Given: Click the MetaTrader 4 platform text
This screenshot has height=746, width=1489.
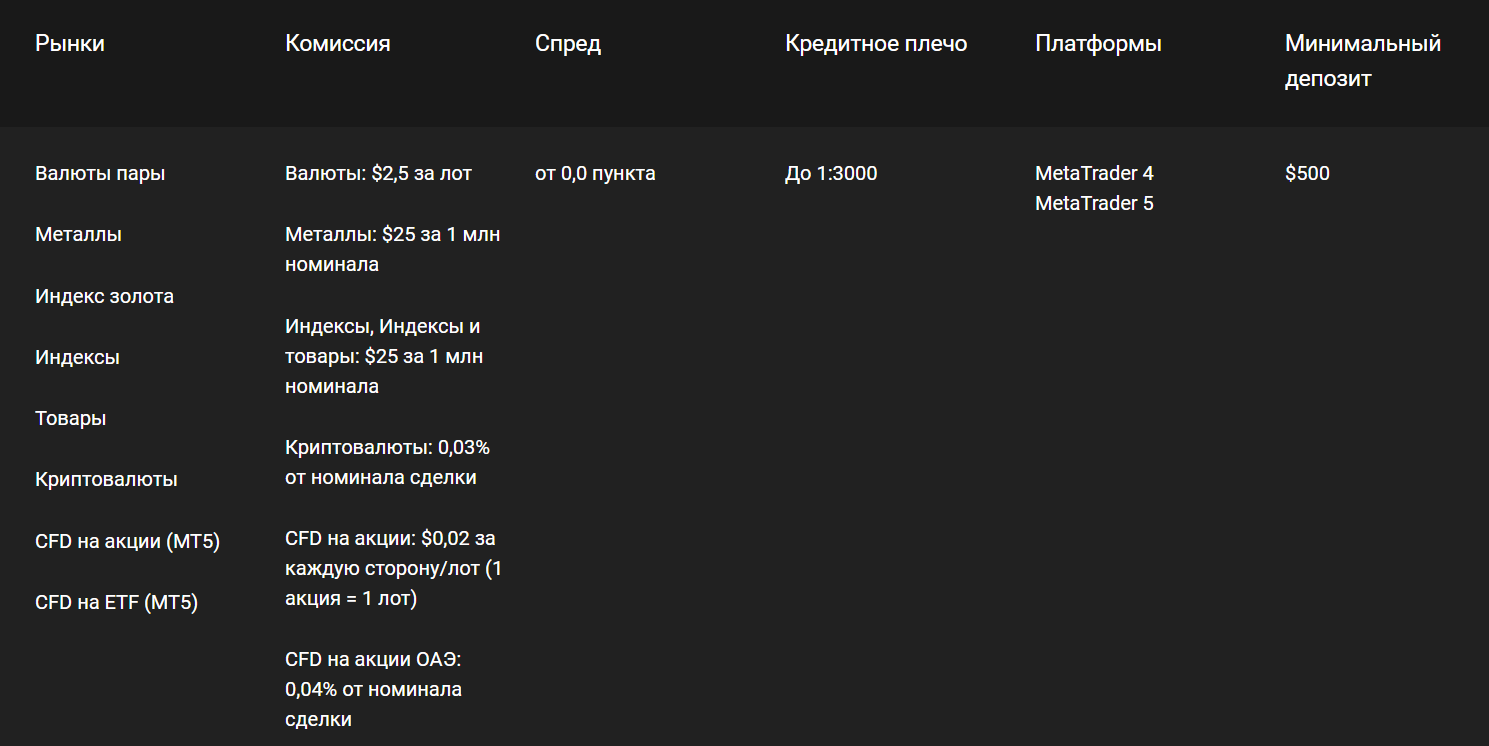Looking at the screenshot, I should (x=1094, y=174).
